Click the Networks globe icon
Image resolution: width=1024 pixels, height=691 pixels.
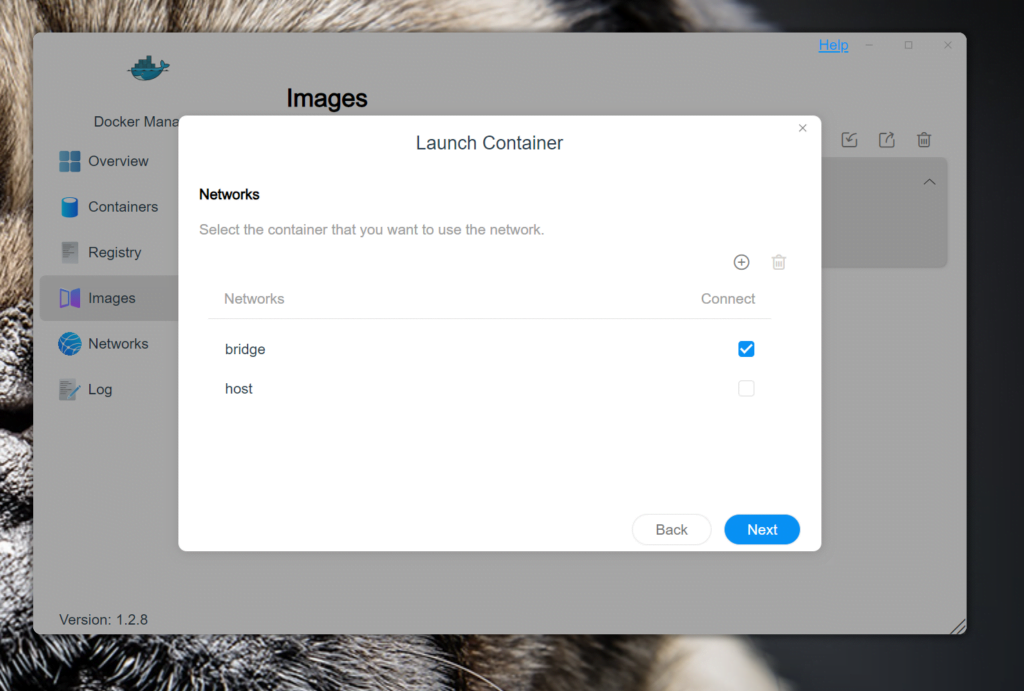70,344
